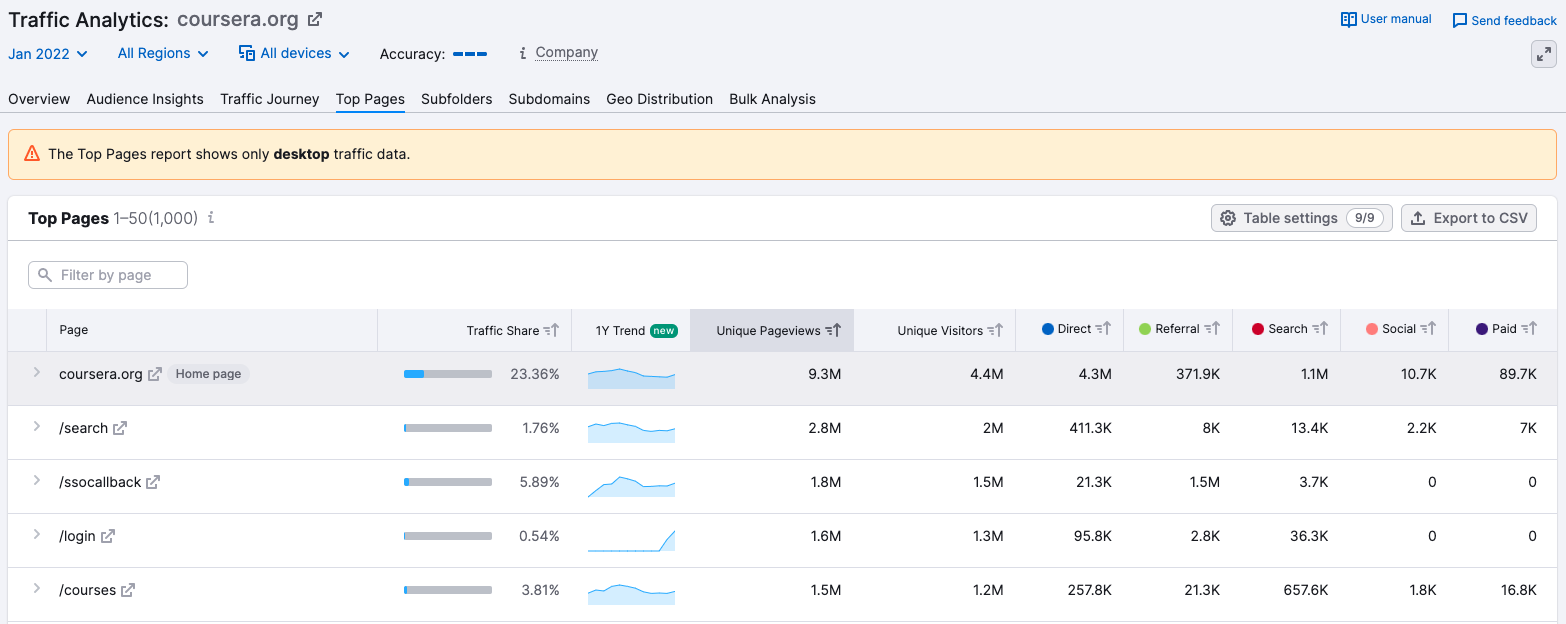Viewport: 1566px width, 624px height.
Task: Click the Filter by page input field
Action: coord(108,275)
